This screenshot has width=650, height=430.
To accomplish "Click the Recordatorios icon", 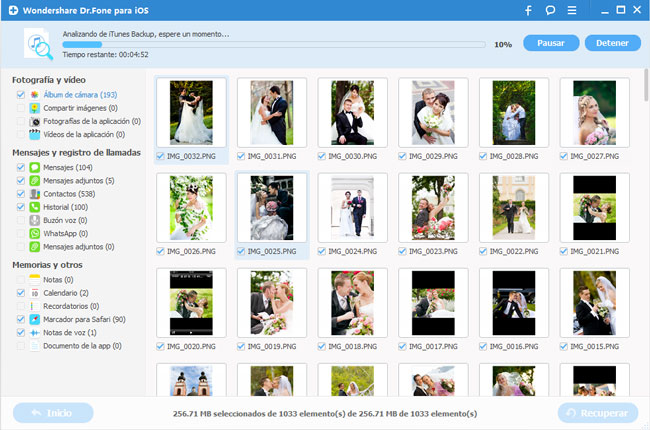I will (35, 306).
